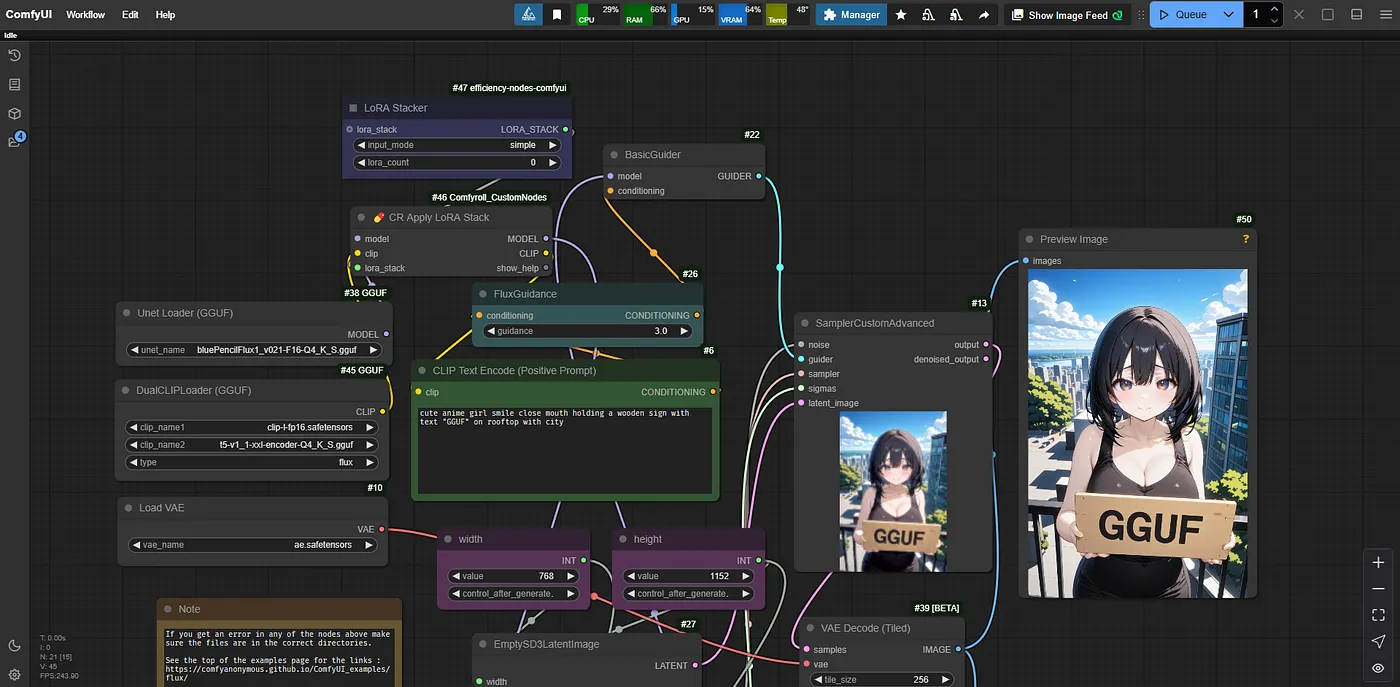Click Show Image Feed button
Image resolution: width=1400 pixels, height=687 pixels.
click(x=1066, y=15)
